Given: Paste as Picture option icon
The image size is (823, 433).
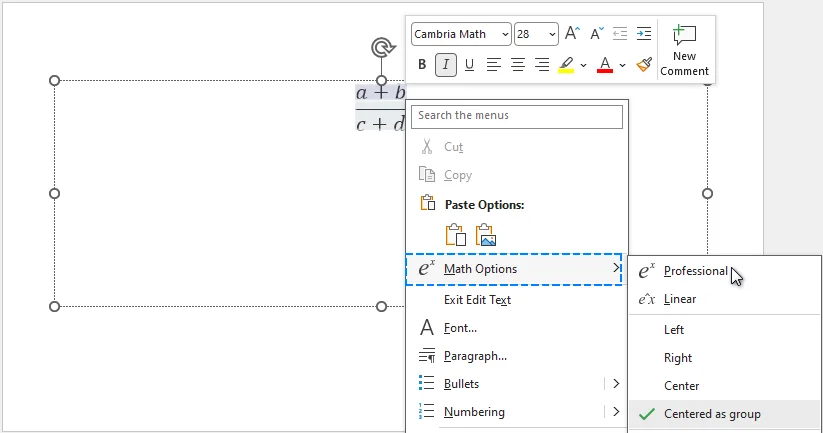Looking at the screenshot, I should 486,235.
